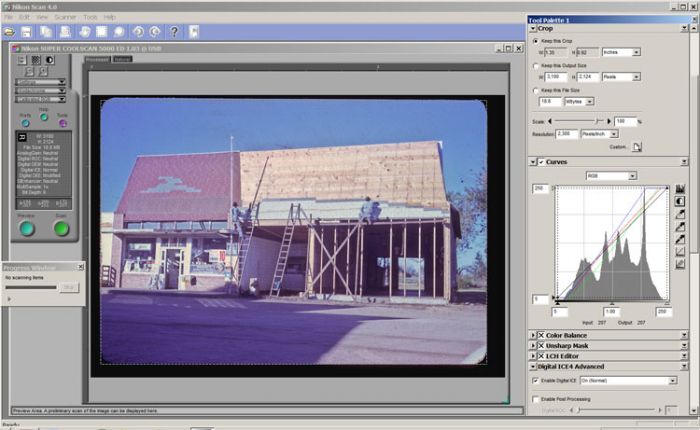The width and height of the screenshot is (700, 430).
Task: Open the Pixels units dropdown
Action: (621, 77)
